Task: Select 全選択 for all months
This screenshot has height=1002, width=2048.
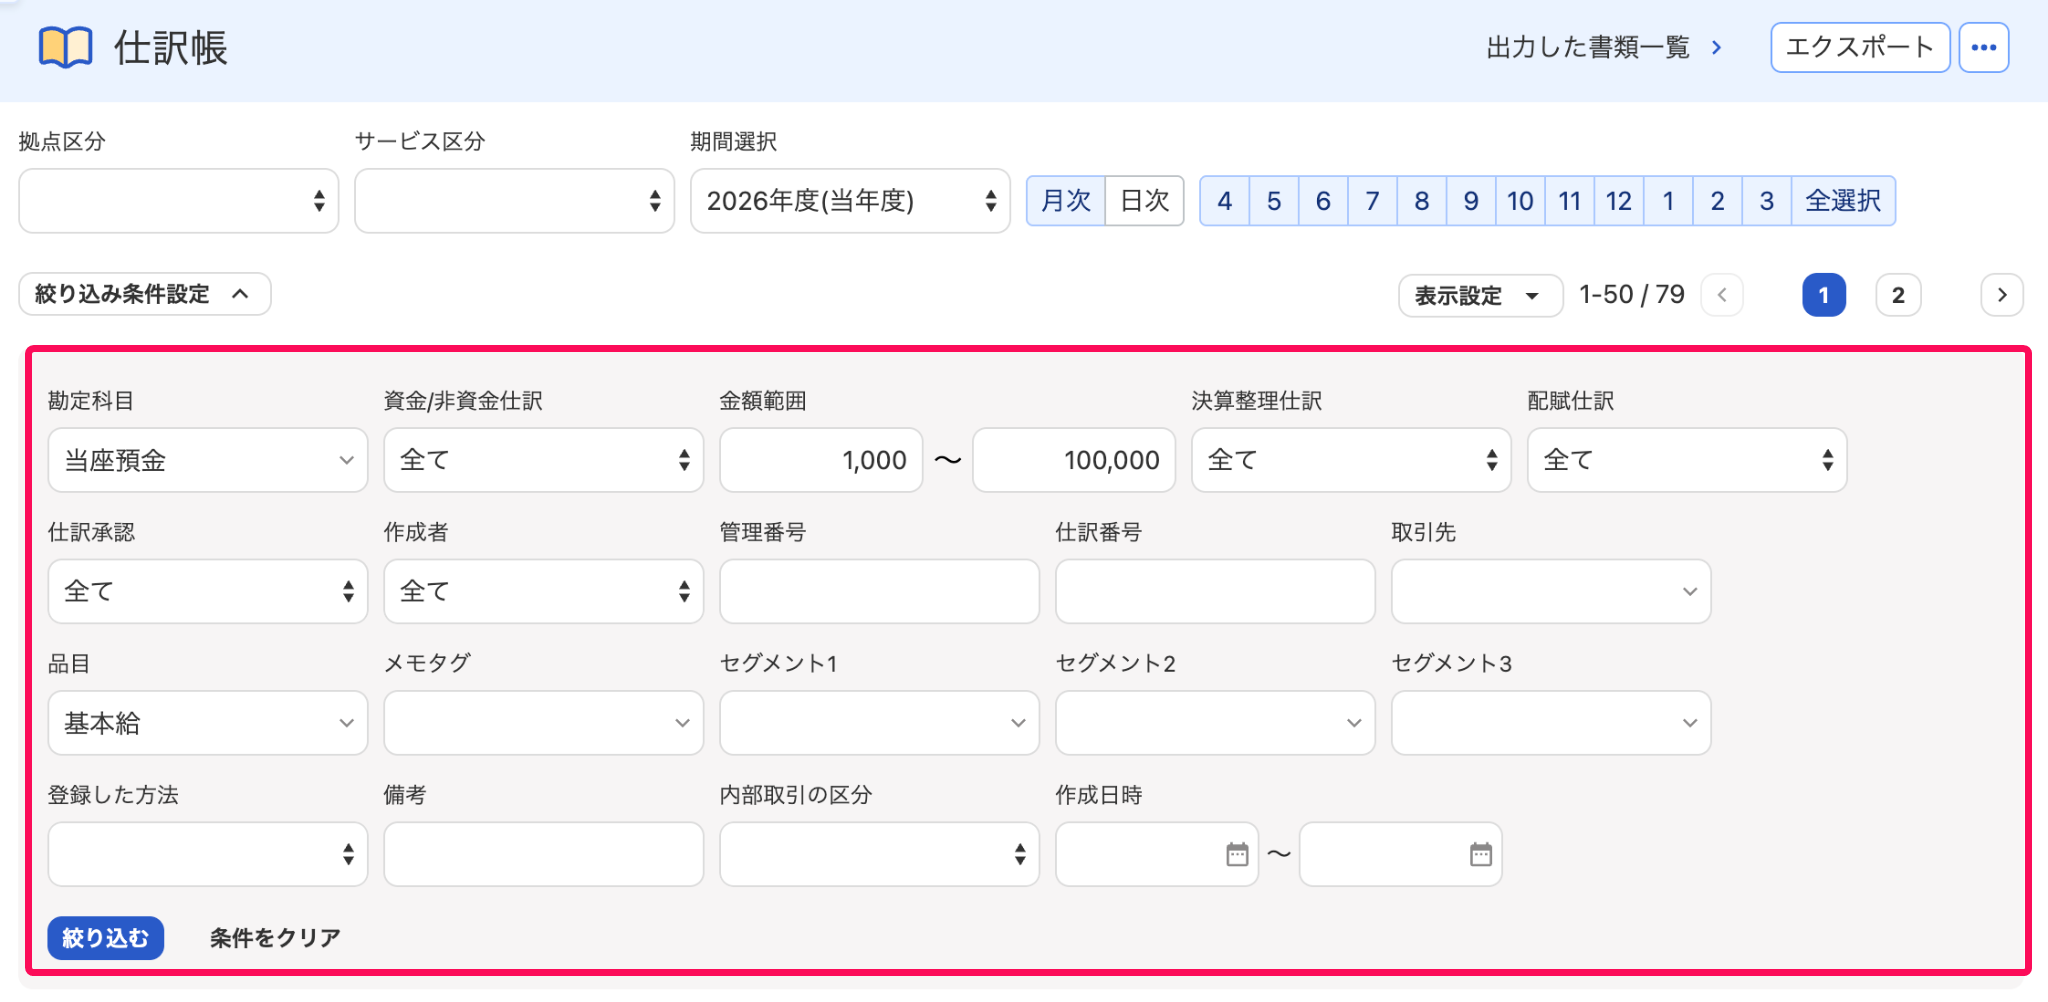Action: (x=1843, y=201)
